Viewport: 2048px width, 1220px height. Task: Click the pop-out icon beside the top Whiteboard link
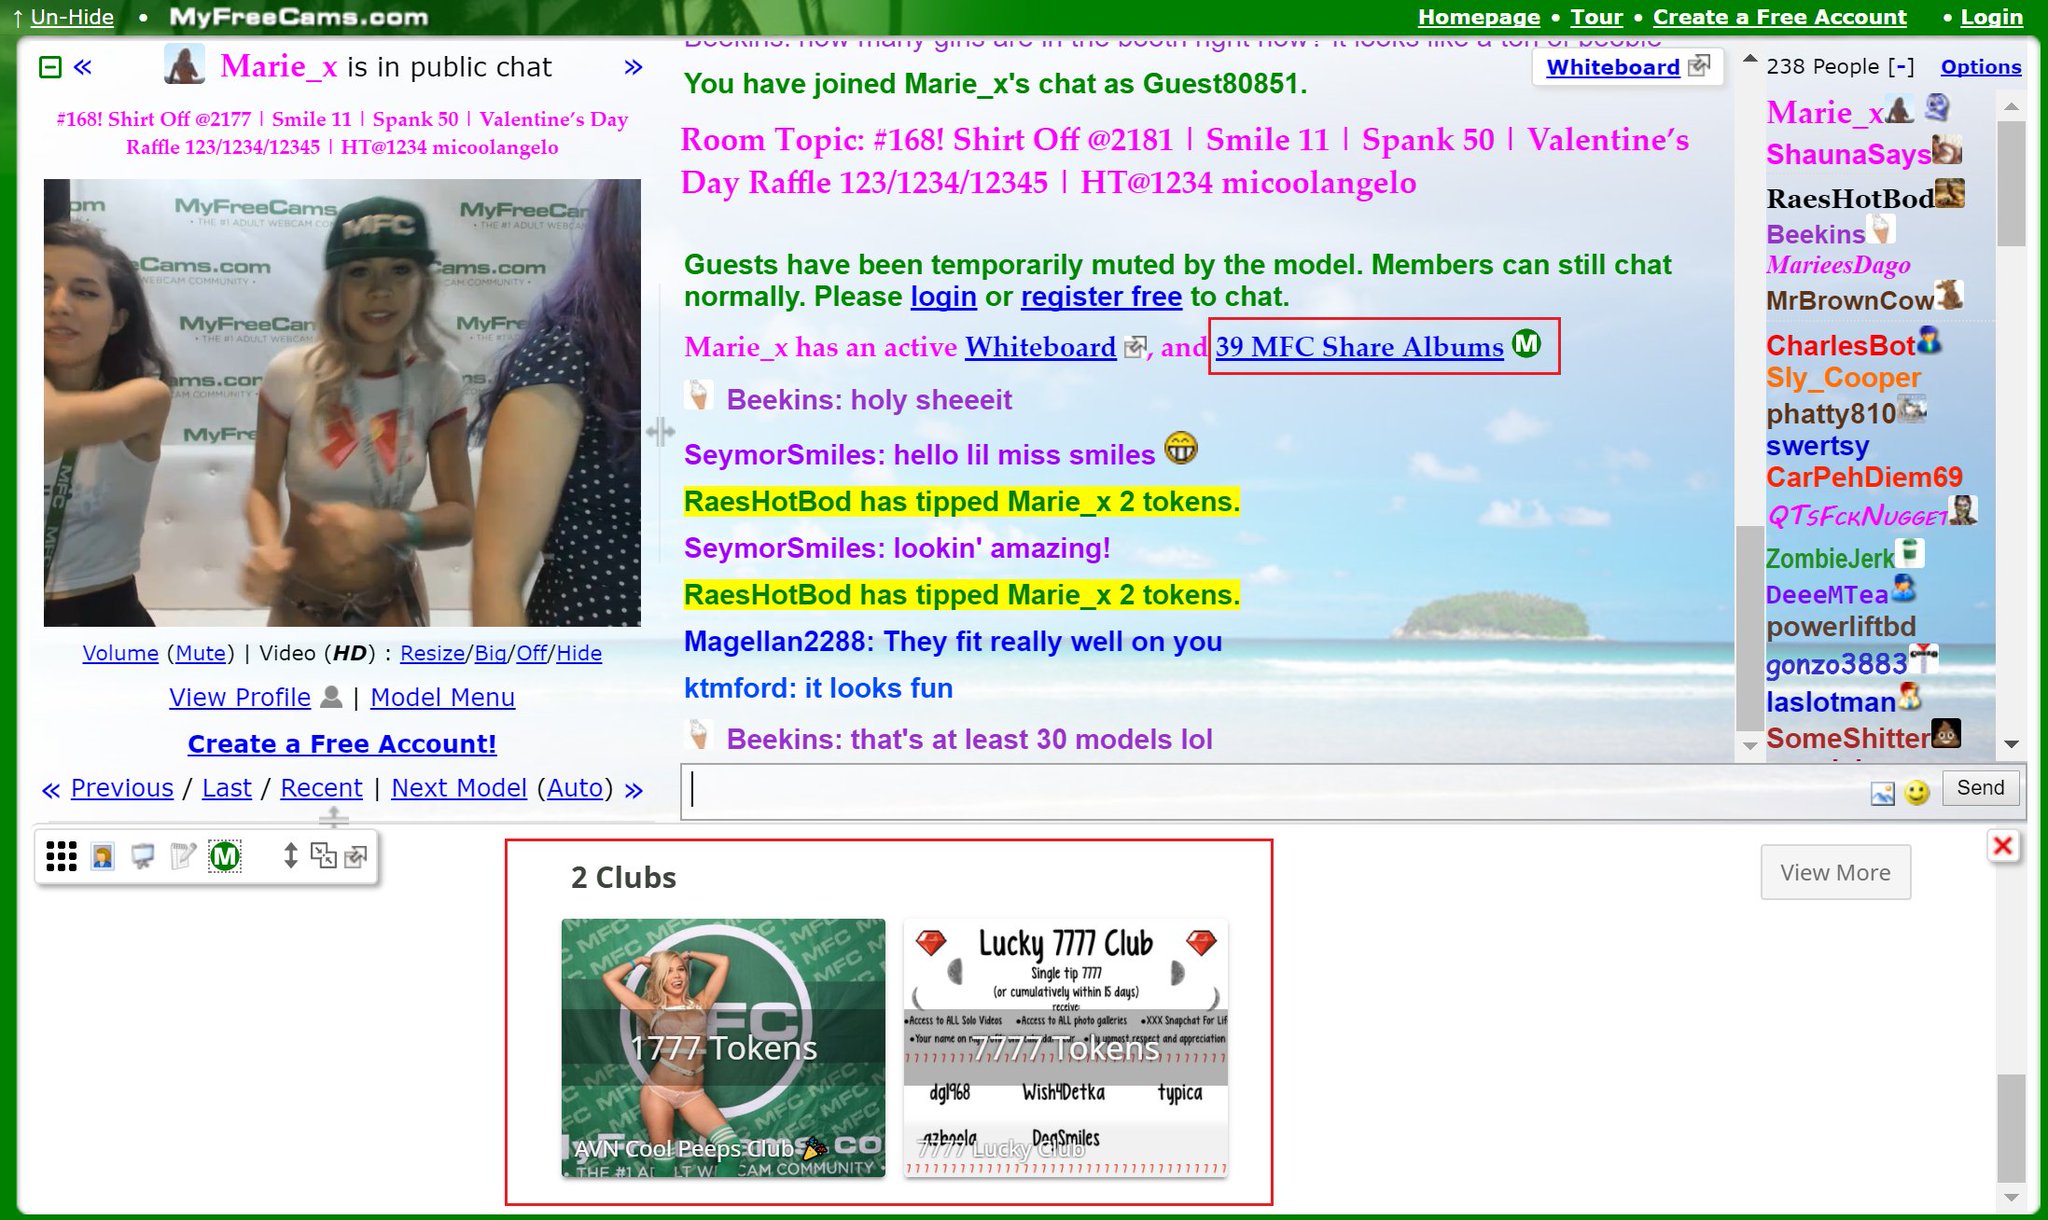[1699, 66]
